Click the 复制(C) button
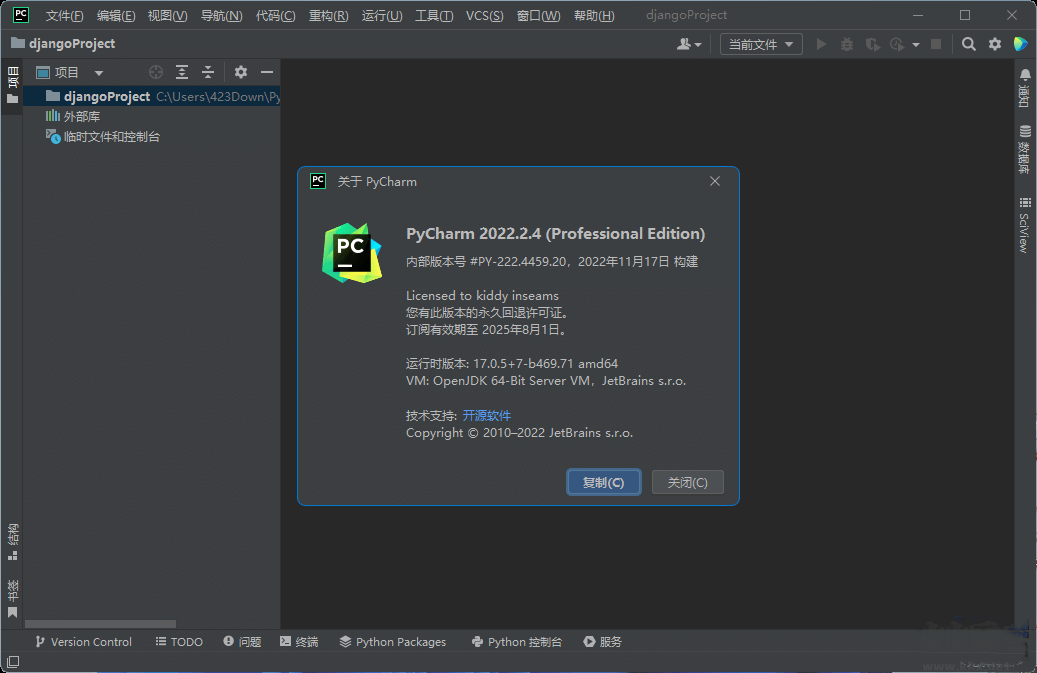The image size is (1037, 673). tap(603, 481)
